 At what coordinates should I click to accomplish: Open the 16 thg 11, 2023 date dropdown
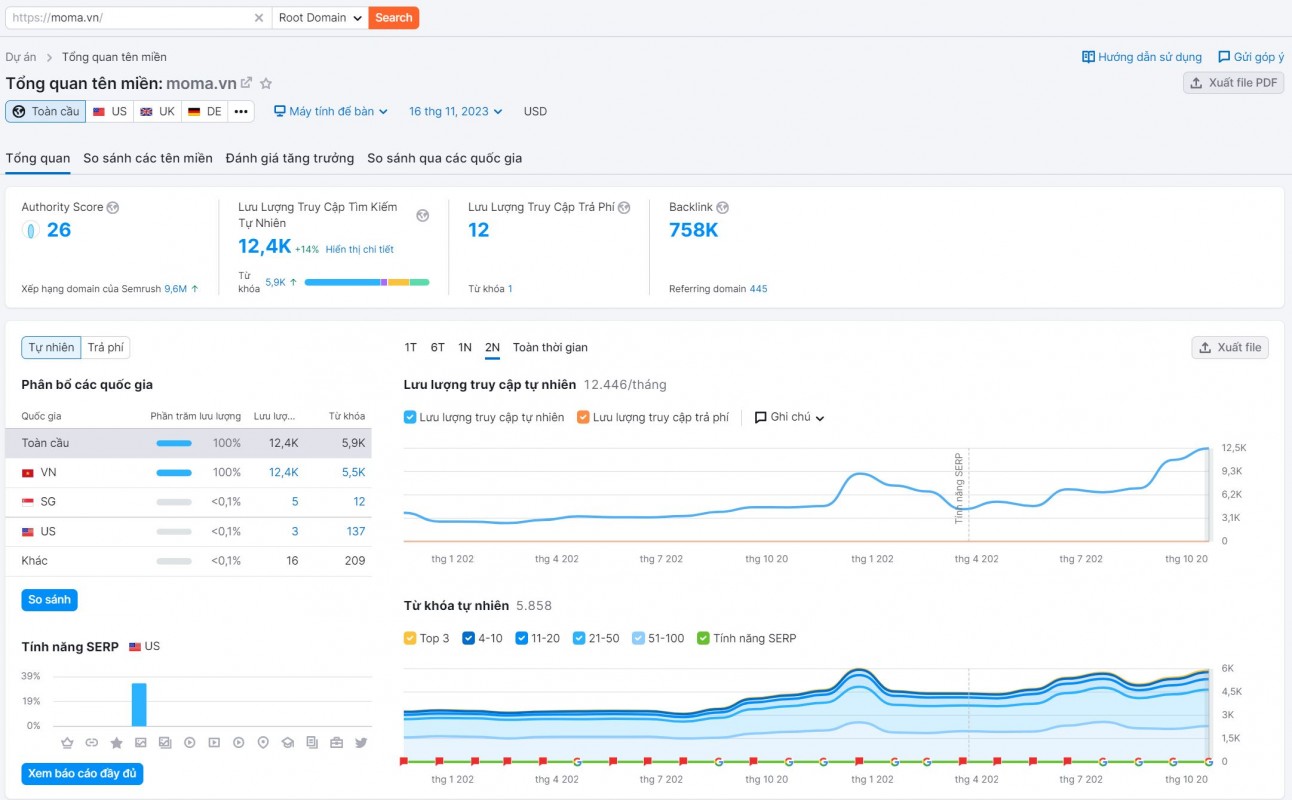click(456, 112)
